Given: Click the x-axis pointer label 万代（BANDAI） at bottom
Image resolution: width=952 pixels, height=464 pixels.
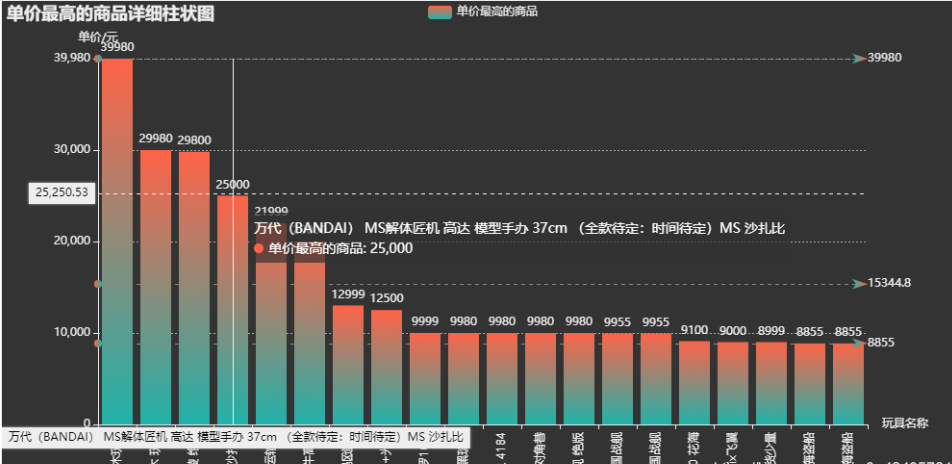Looking at the screenshot, I should coord(236,437).
